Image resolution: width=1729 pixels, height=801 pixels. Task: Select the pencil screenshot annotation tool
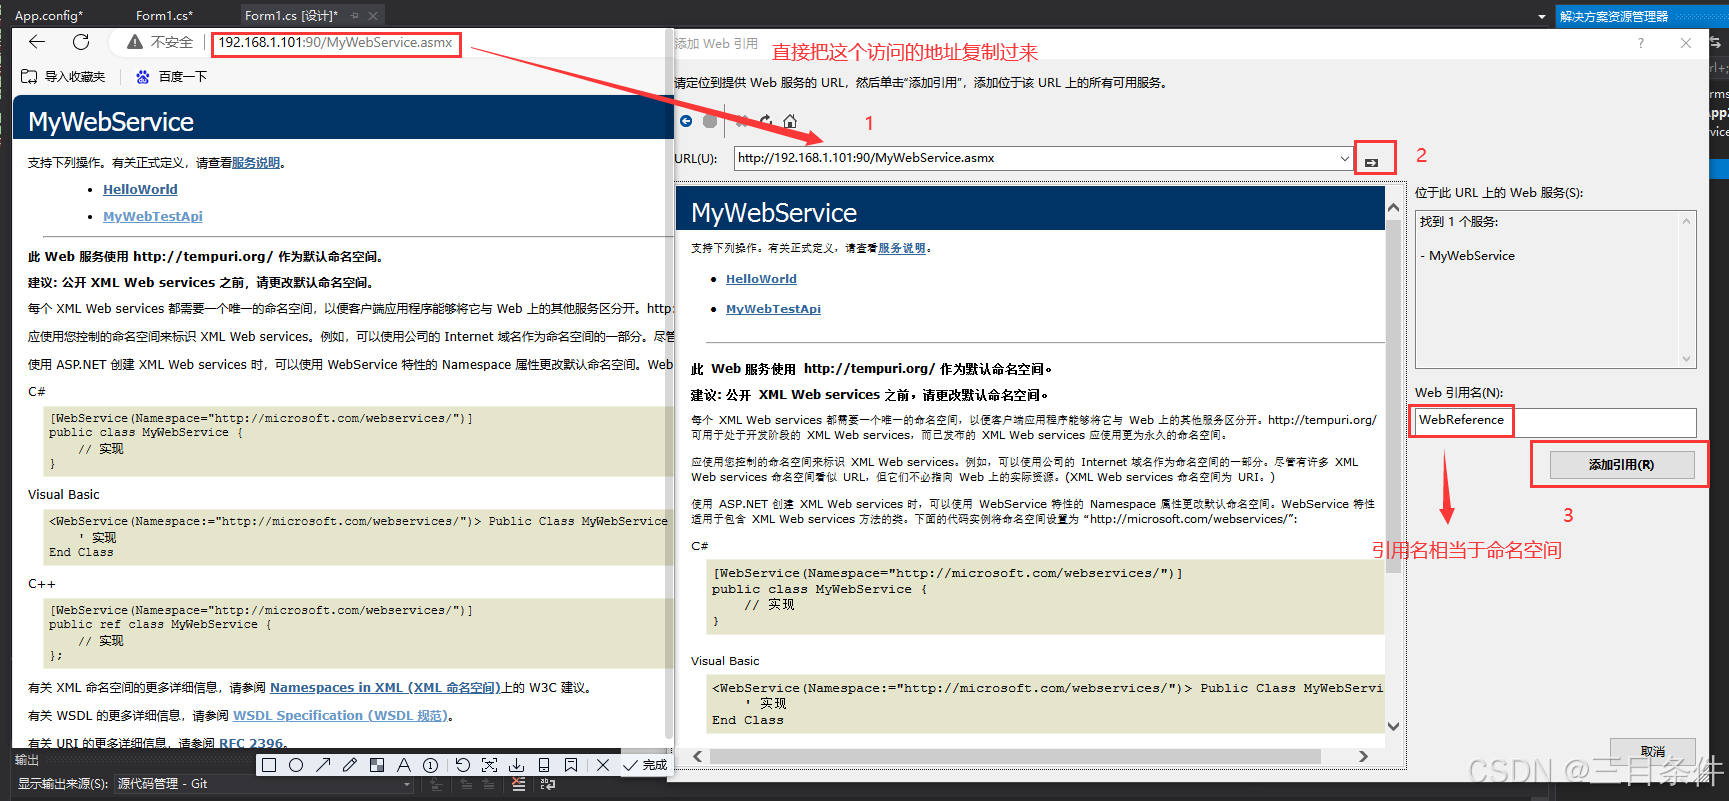350,765
